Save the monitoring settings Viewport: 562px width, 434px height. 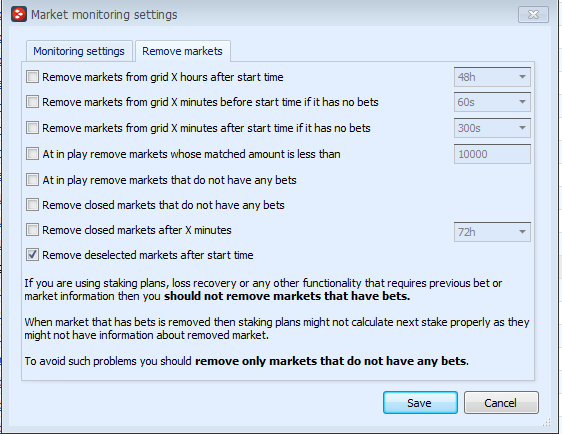[420, 403]
